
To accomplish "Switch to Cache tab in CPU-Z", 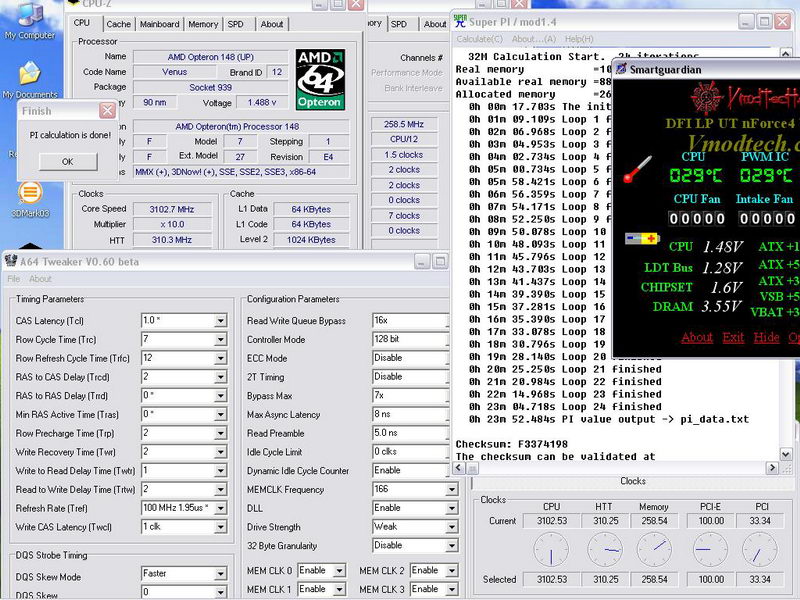I will point(118,24).
